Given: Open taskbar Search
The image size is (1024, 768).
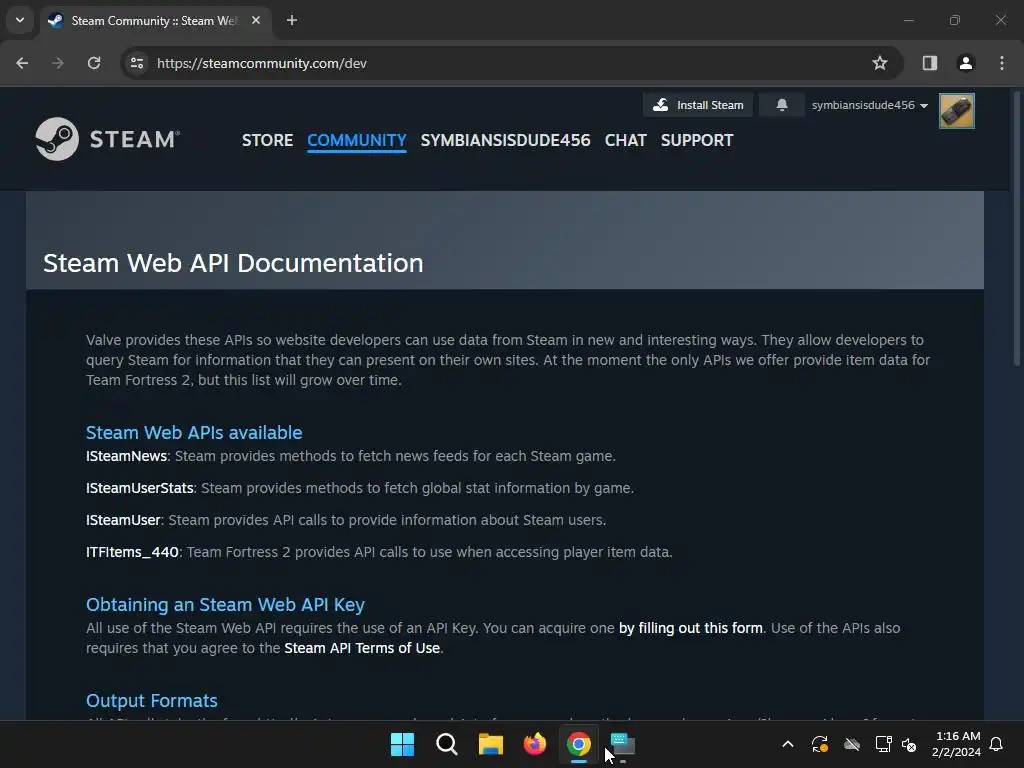Looking at the screenshot, I should pos(447,744).
